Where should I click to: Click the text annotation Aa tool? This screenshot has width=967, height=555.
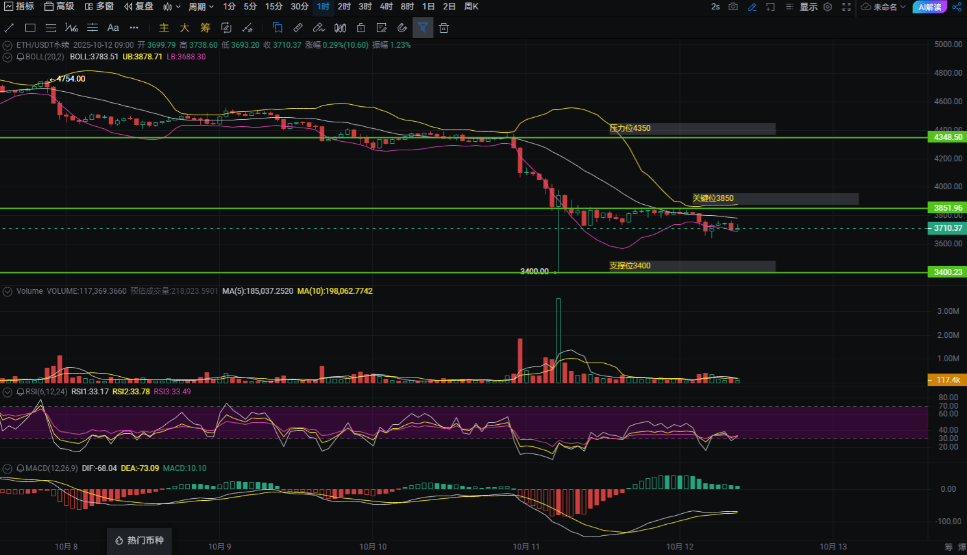pos(112,28)
